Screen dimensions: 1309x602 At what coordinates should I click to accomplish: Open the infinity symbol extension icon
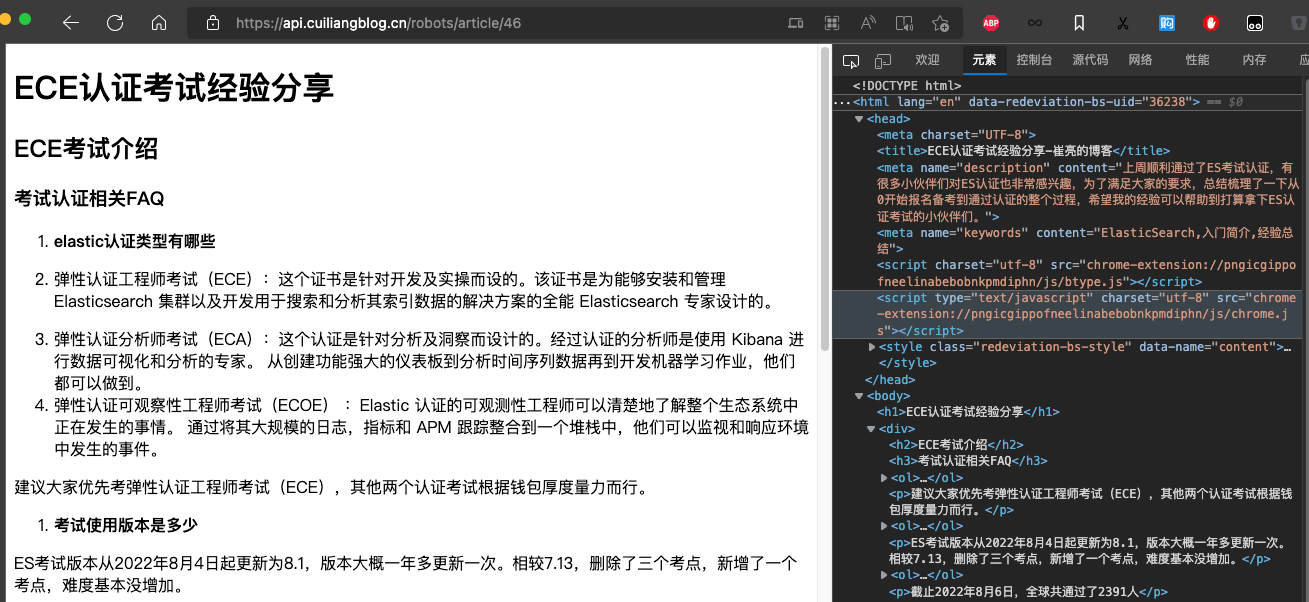[1035, 22]
